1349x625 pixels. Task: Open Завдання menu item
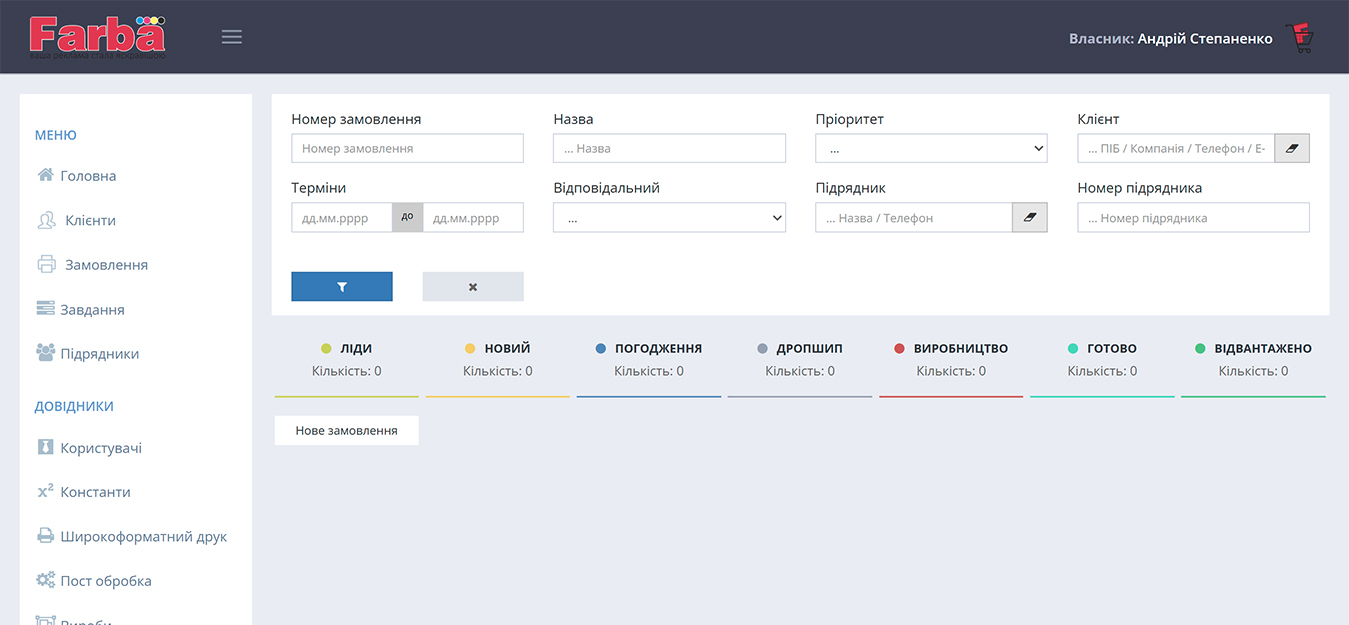pyautogui.click(x=92, y=309)
